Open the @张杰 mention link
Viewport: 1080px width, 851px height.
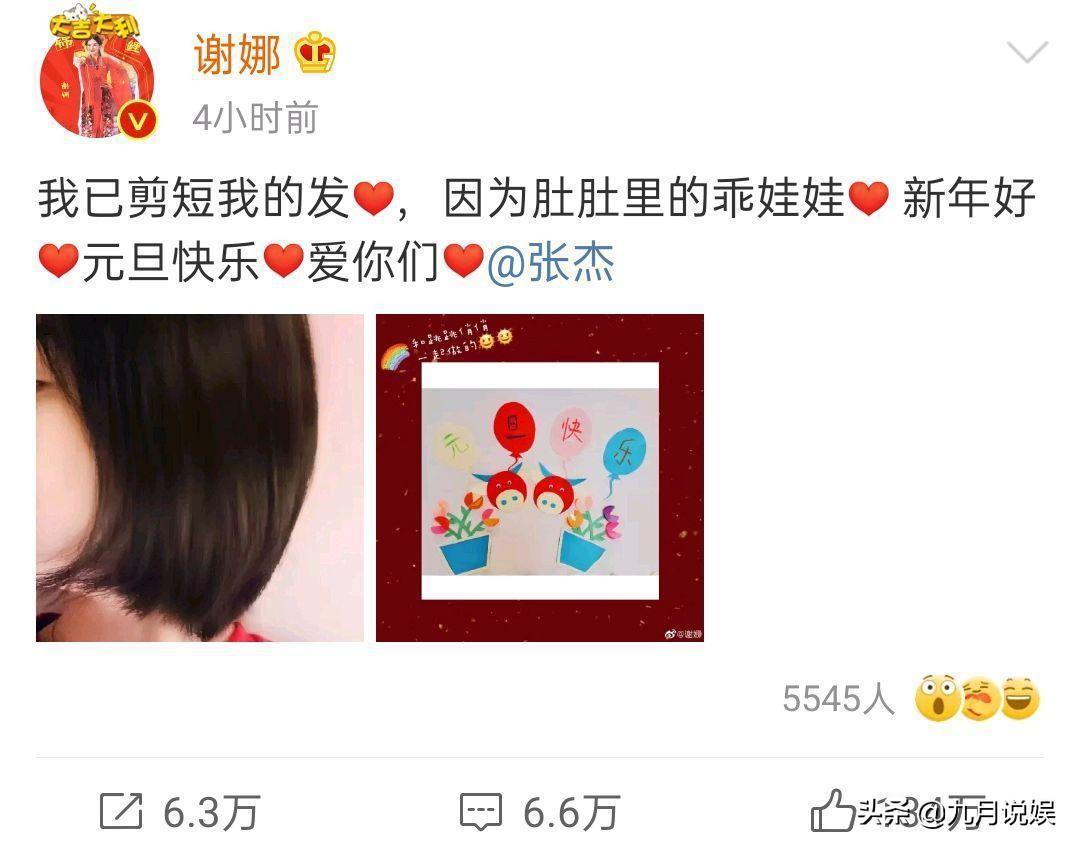point(550,262)
